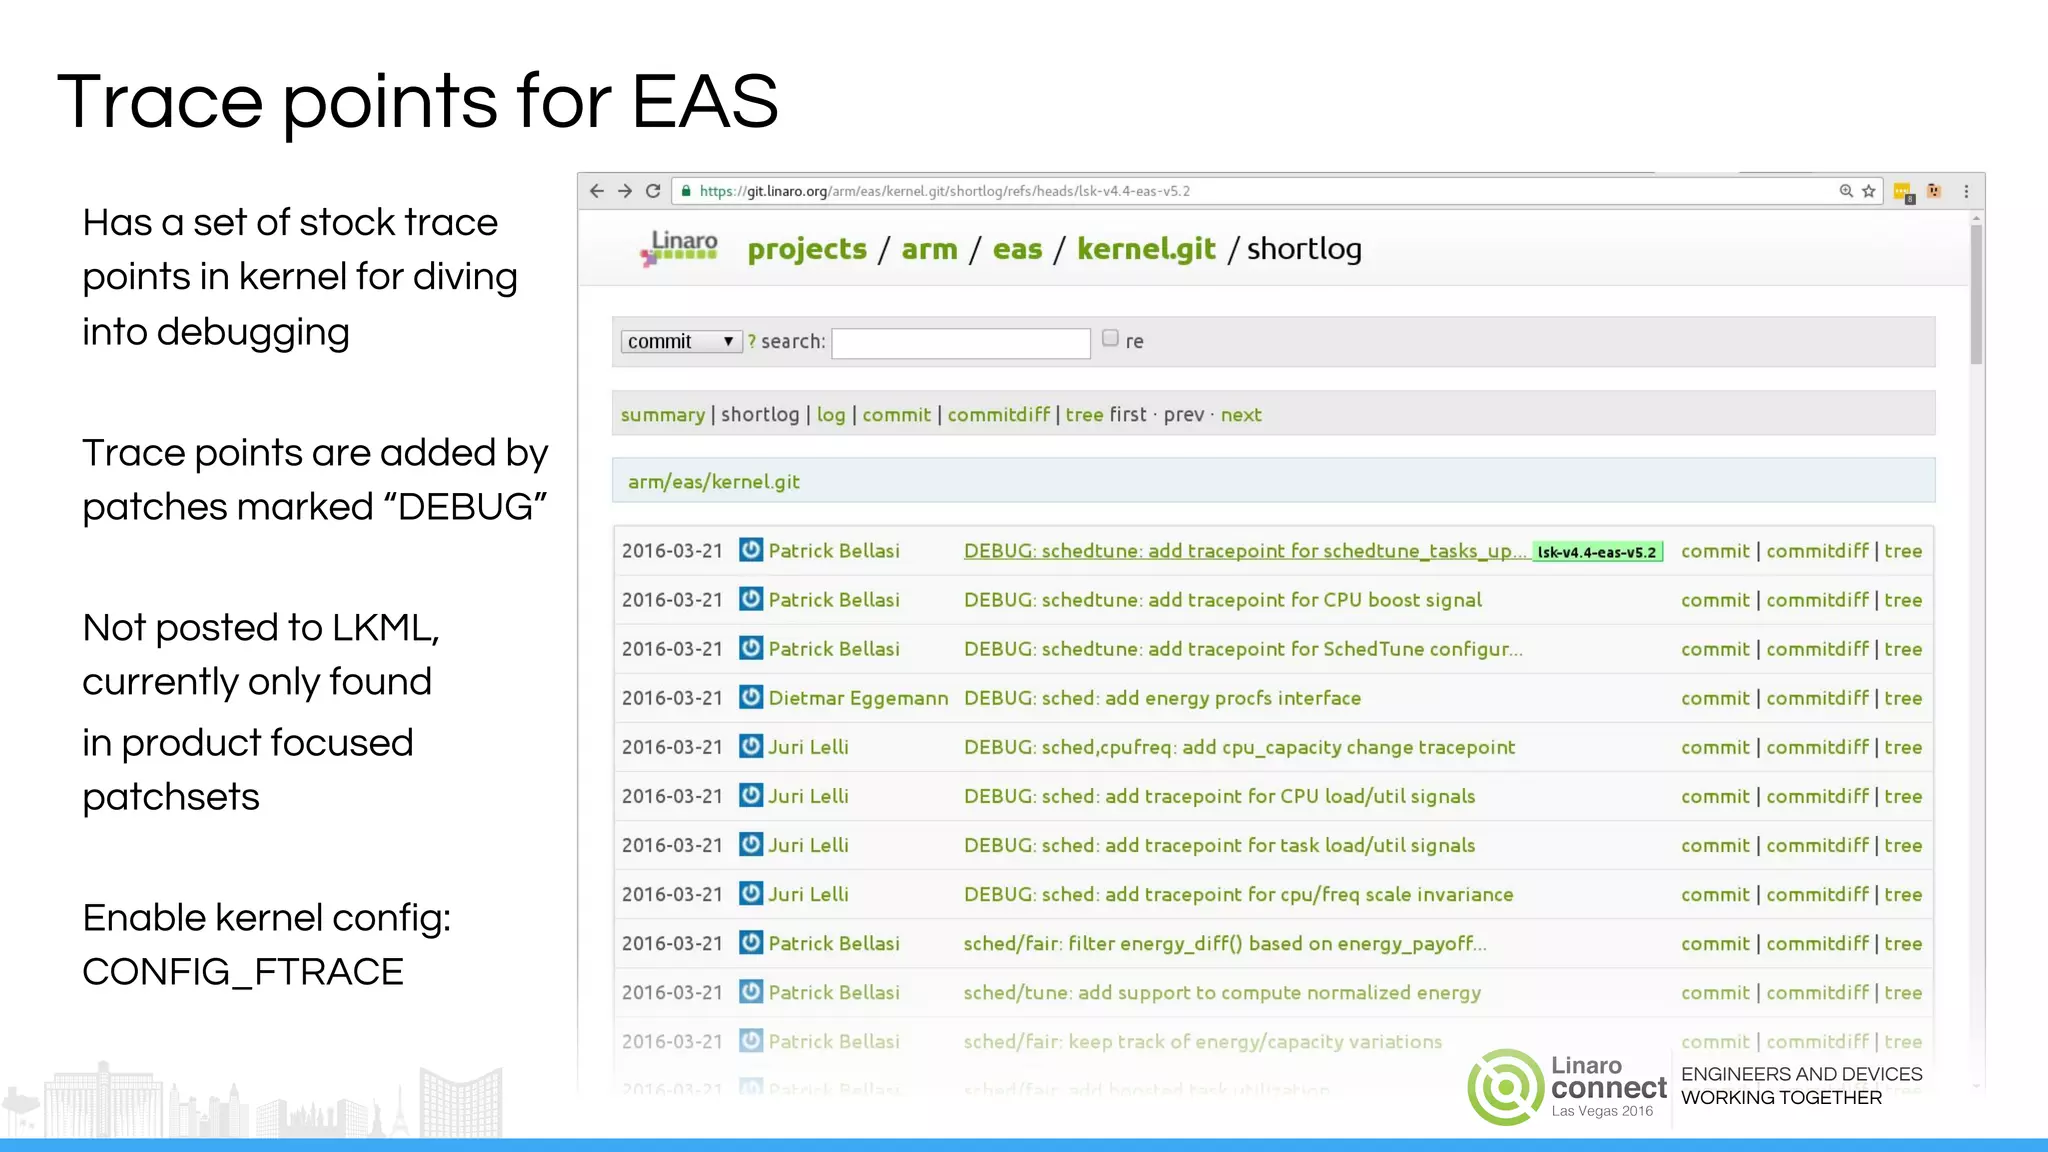Open the orange extension icon beside menu
Screen dimensions: 2048x1152
pyautogui.click(x=1934, y=191)
